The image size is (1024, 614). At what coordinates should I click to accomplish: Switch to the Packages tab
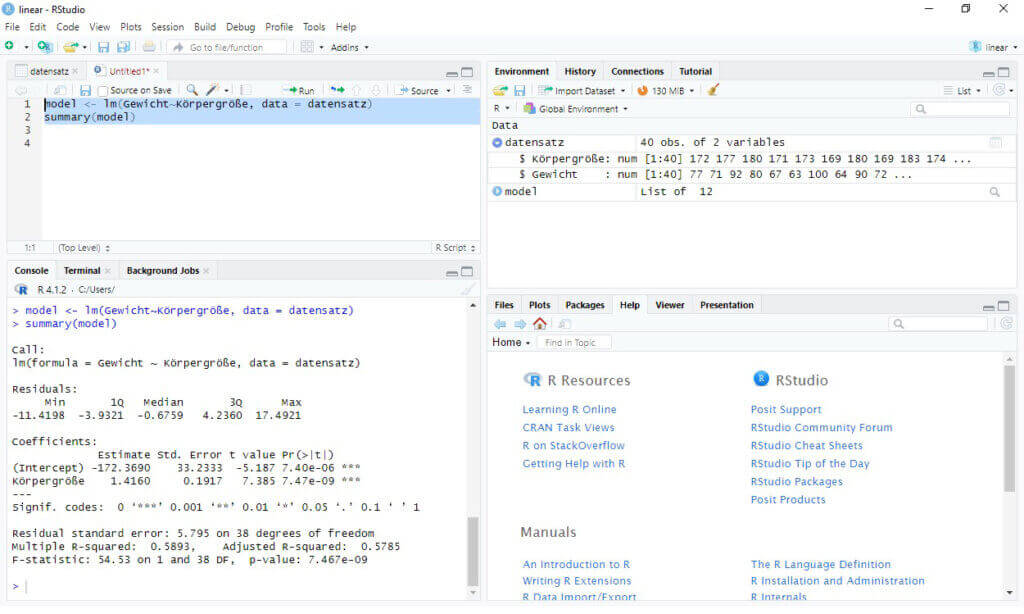tap(585, 305)
